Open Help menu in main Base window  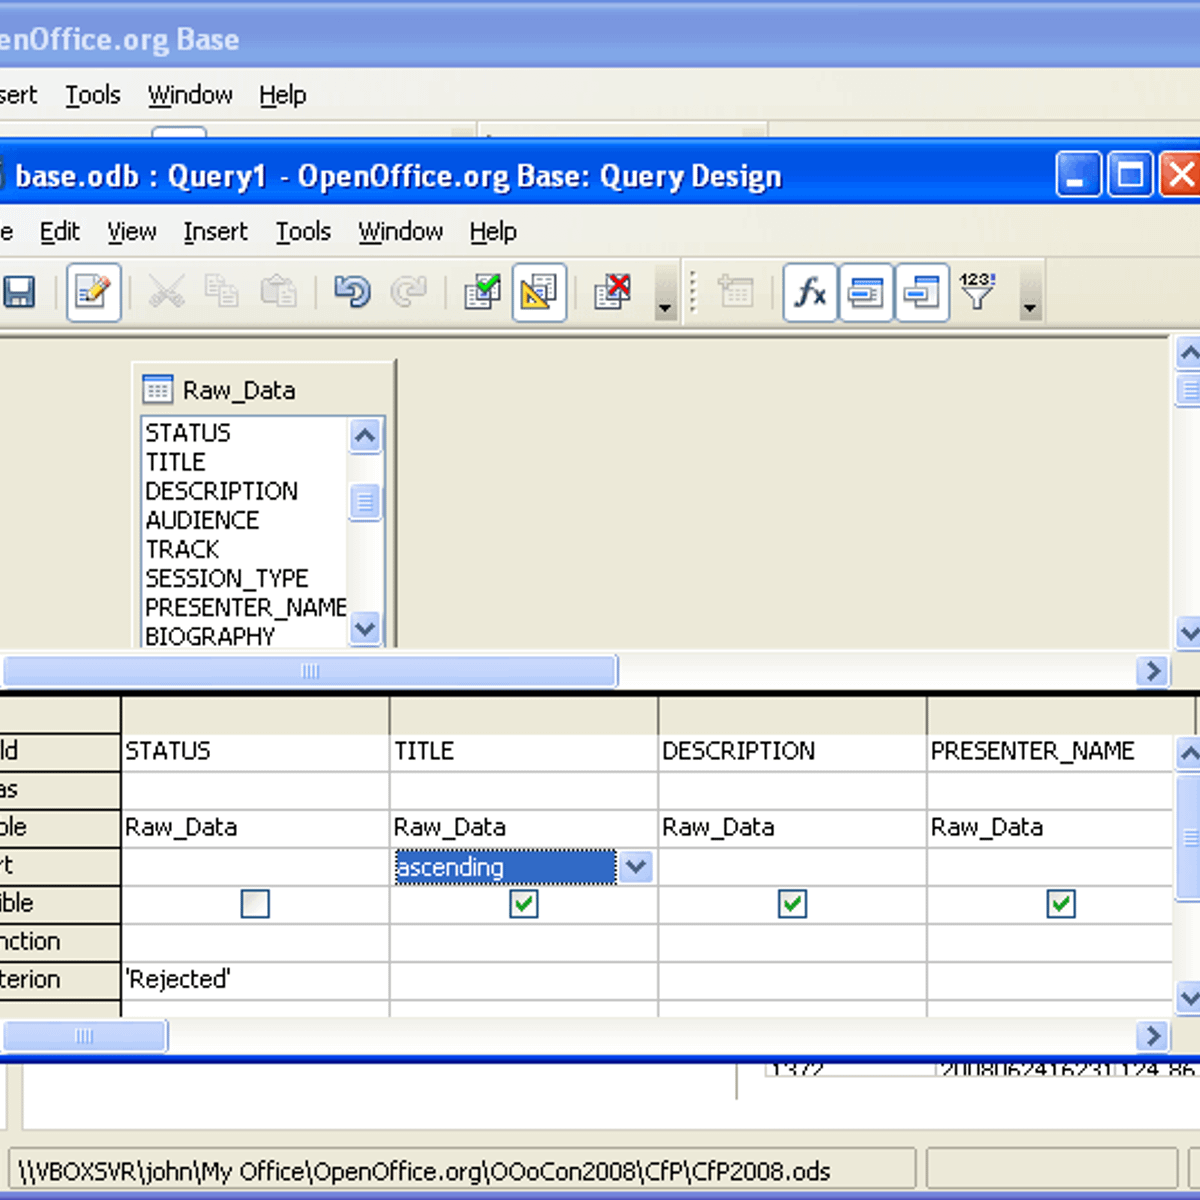(283, 95)
